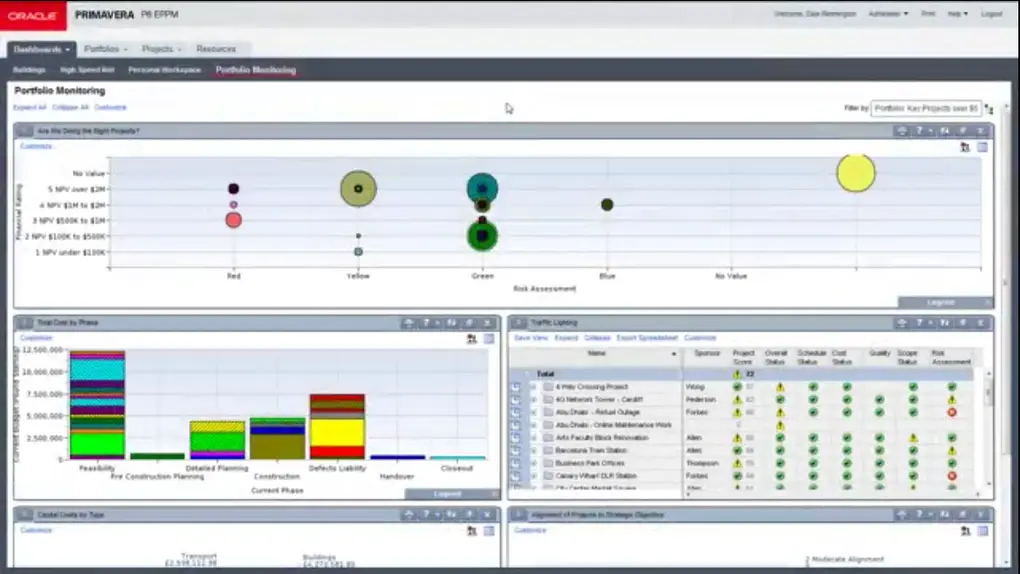The height and width of the screenshot is (574, 1020).
Task: Toggle collapse button of Traffic Lighting portlet
Action: pyautogui.click(x=518, y=323)
